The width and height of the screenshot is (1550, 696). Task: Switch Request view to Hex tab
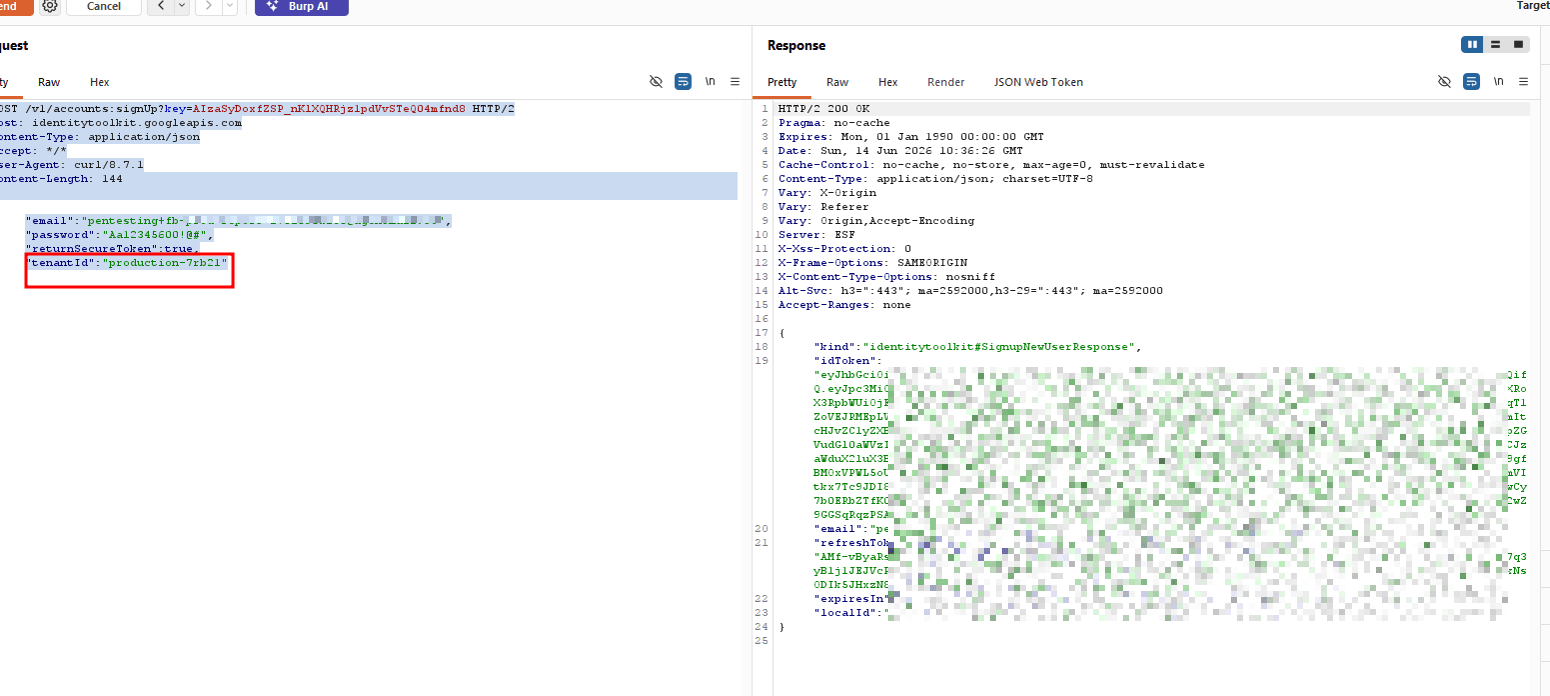99,82
